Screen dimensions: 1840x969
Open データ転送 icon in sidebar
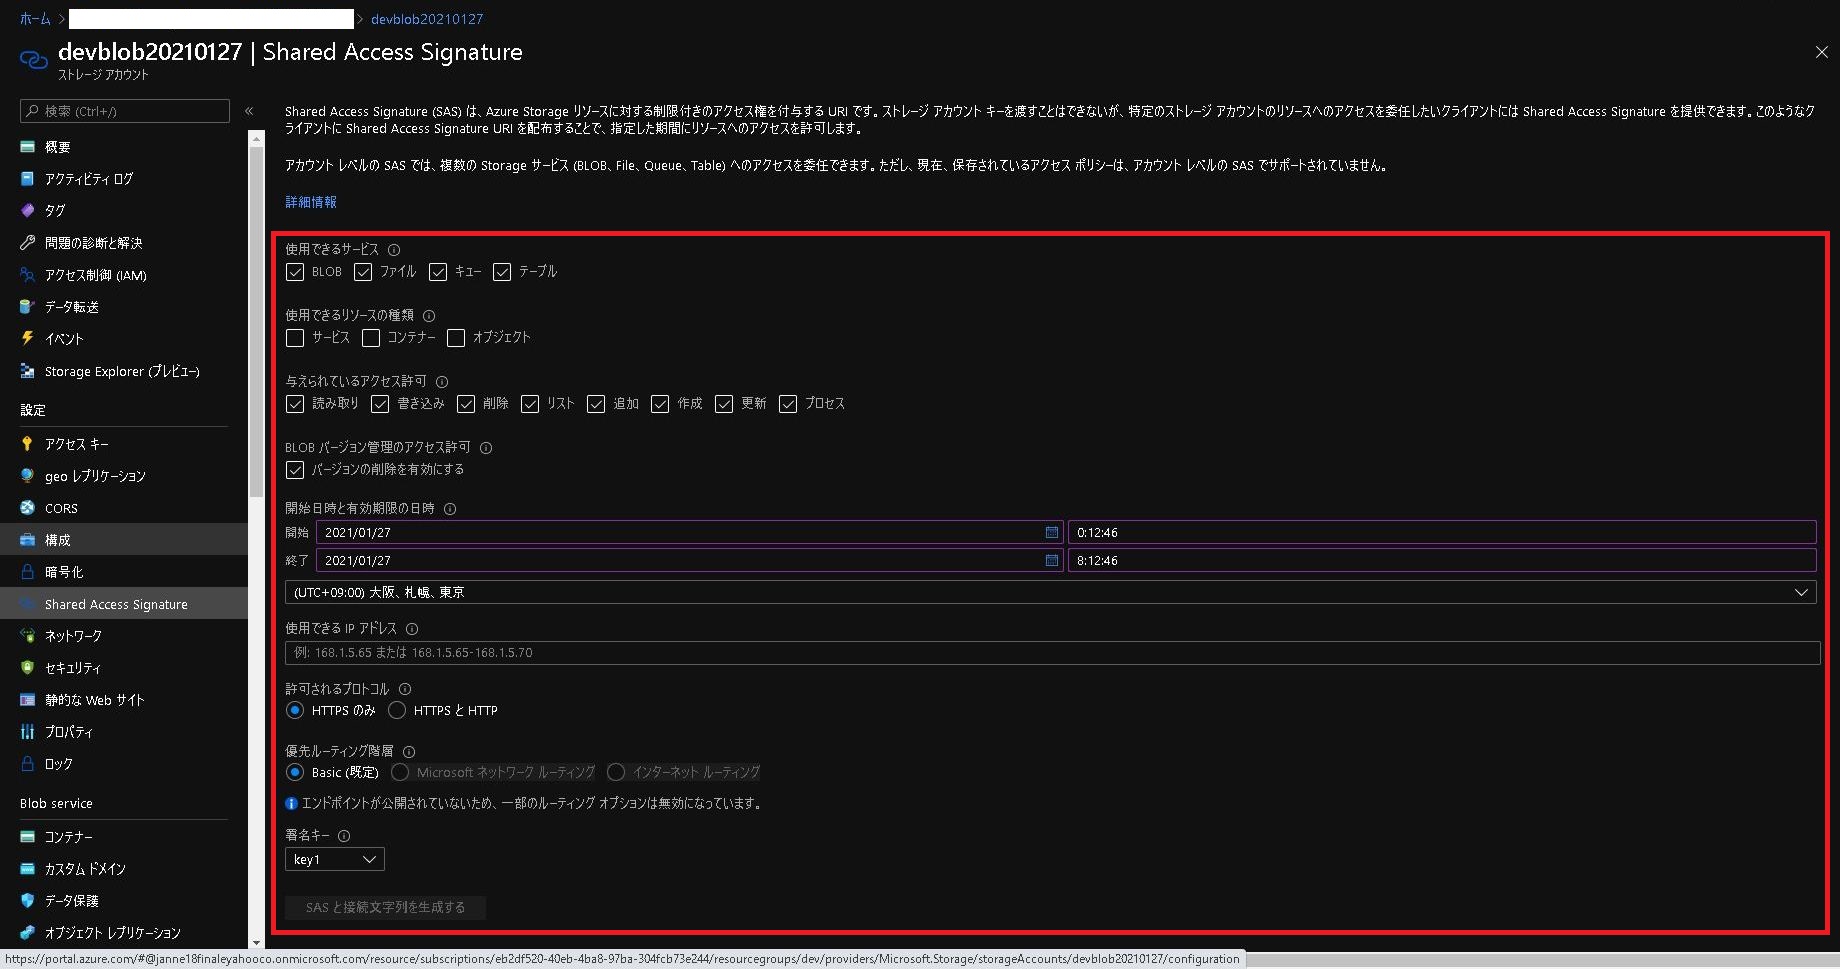coord(28,307)
